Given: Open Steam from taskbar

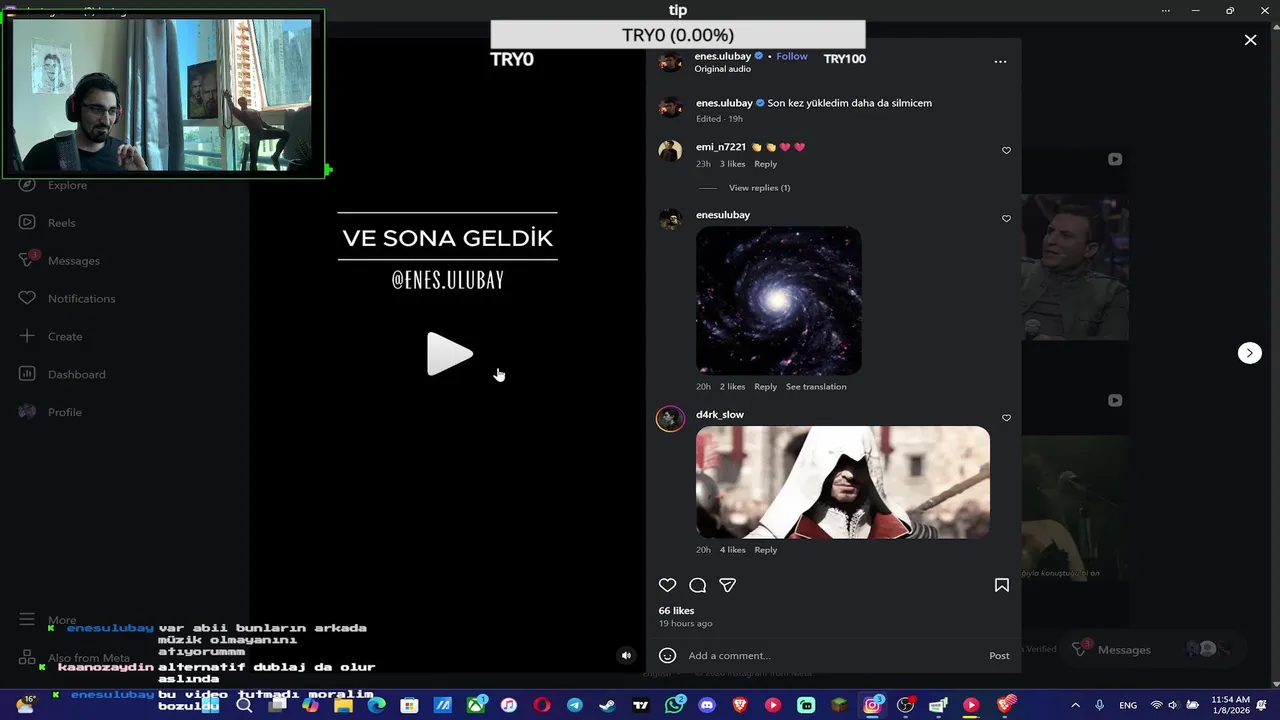Looking at the screenshot, I should tap(607, 705).
